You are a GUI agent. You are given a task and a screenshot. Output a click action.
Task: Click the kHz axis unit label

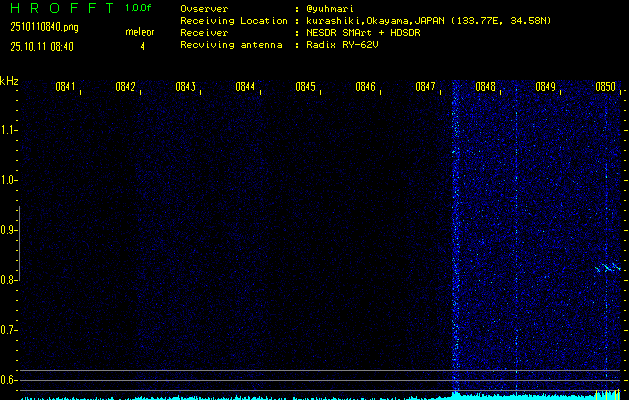[9, 81]
